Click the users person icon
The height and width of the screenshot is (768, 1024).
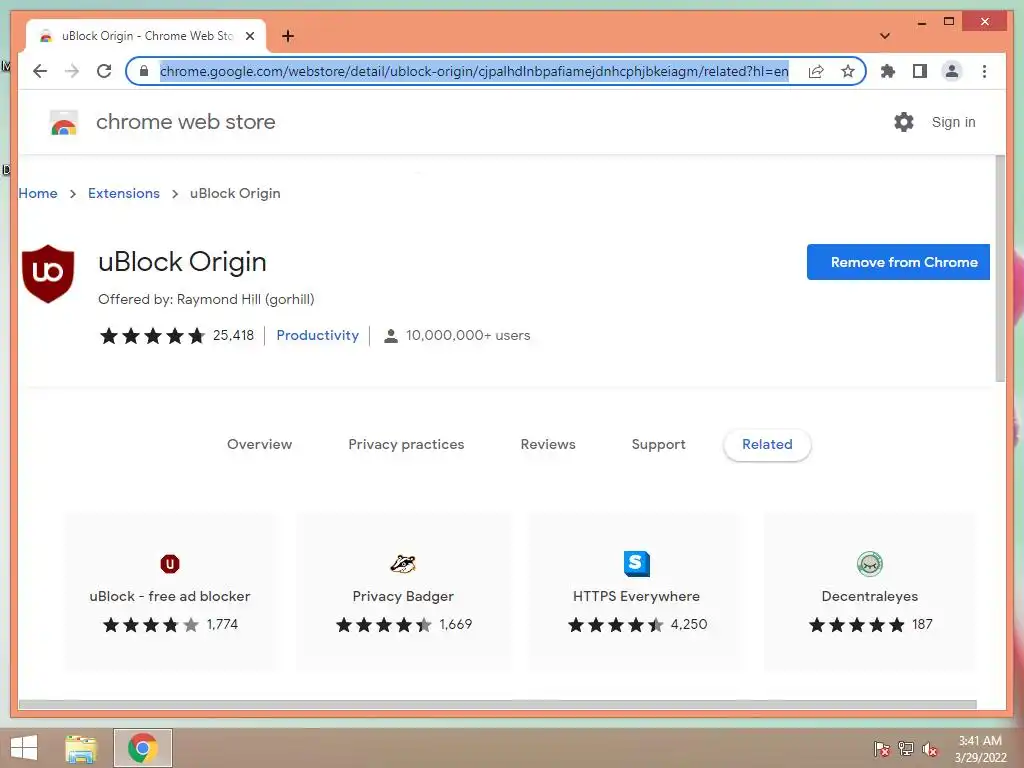click(x=391, y=336)
